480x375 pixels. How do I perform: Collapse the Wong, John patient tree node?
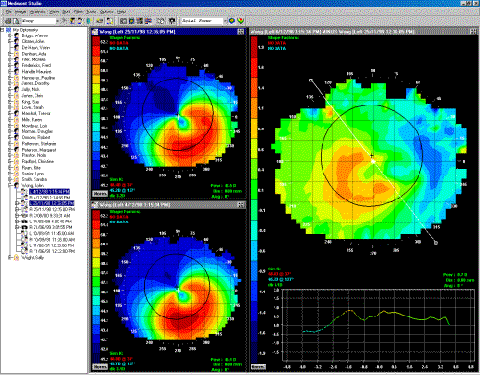(10, 185)
